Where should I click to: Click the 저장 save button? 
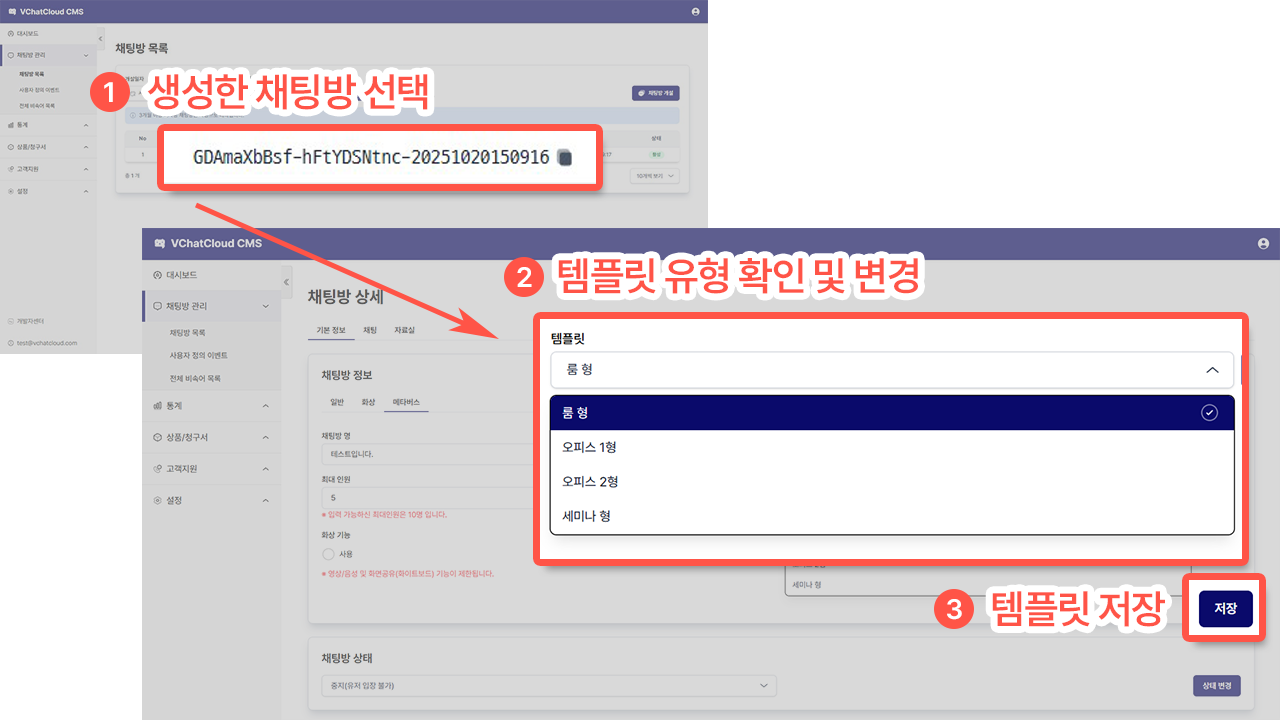click(x=1224, y=608)
